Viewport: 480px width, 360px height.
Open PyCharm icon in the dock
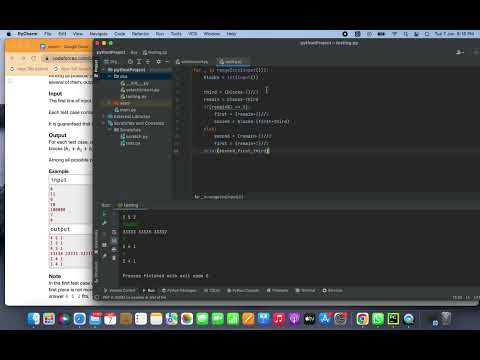click(393, 319)
